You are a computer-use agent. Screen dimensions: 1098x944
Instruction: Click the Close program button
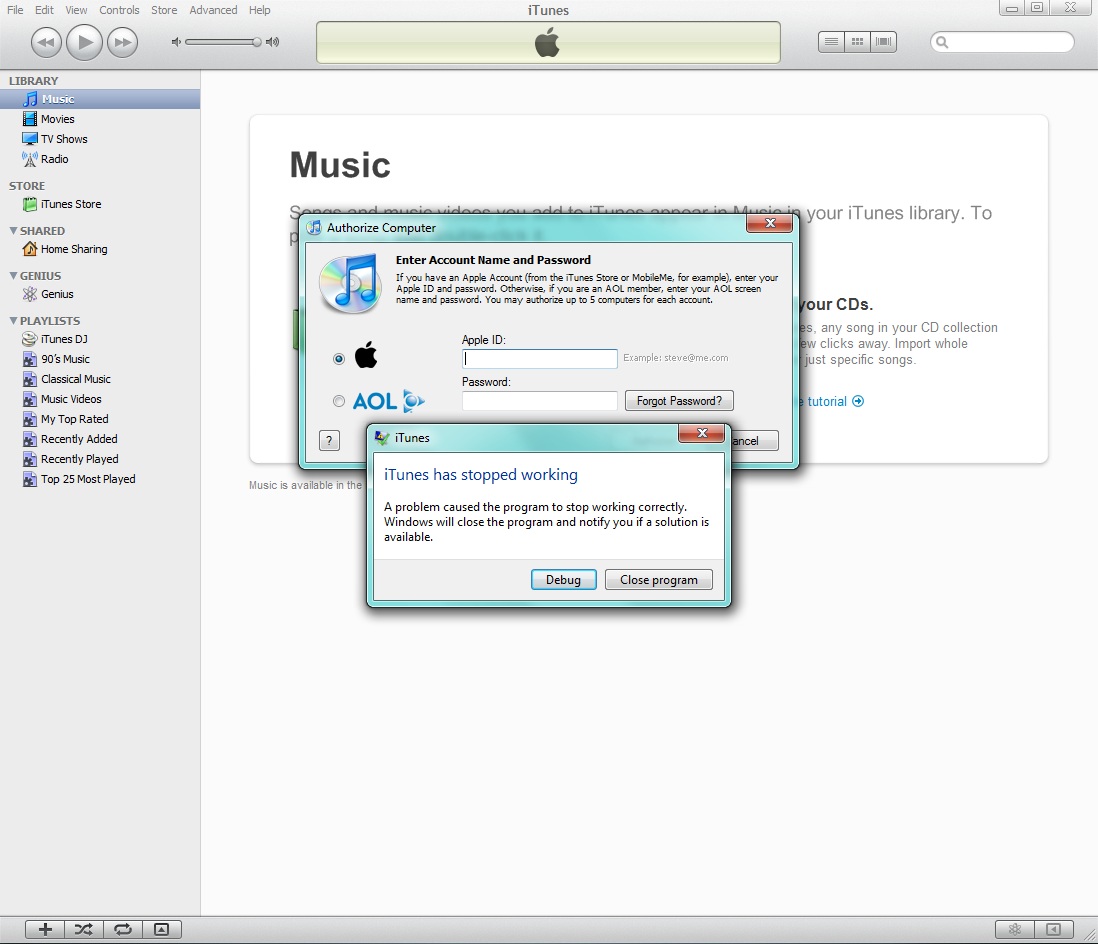(658, 580)
